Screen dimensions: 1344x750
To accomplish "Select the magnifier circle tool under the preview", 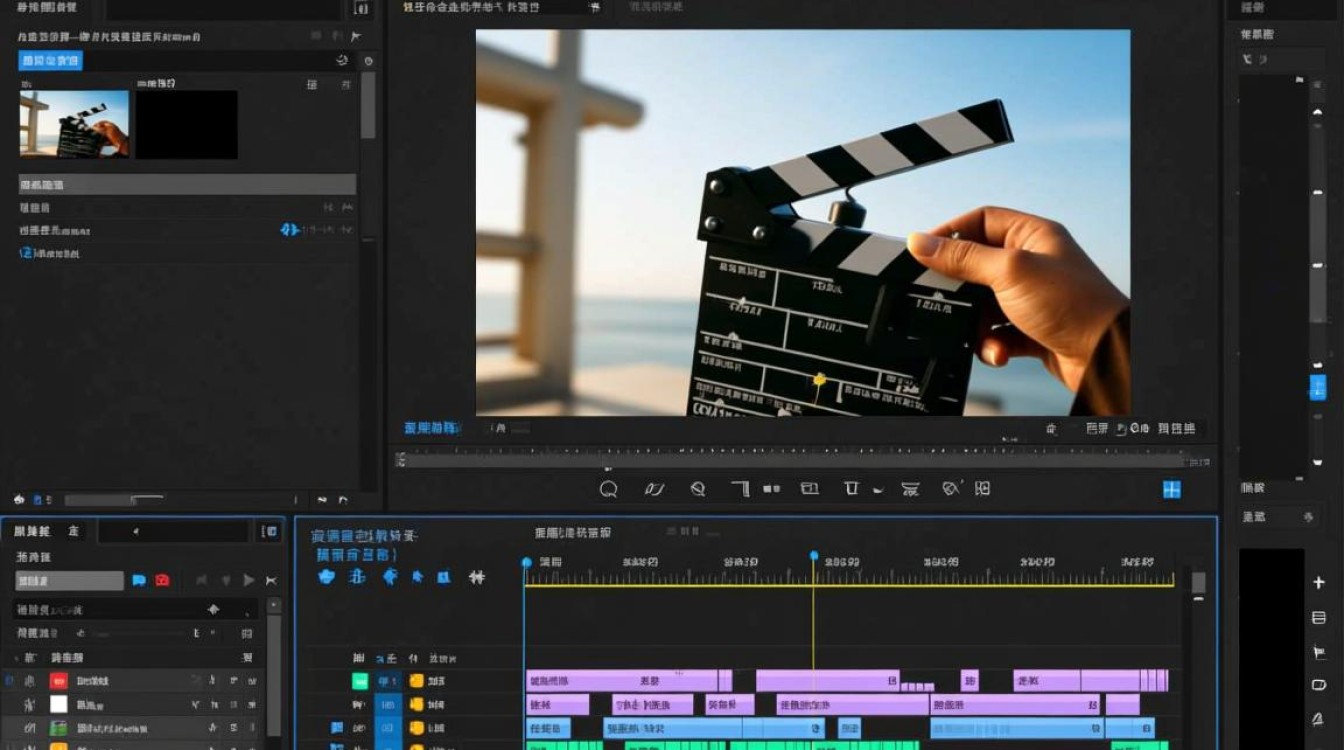I will [x=608, y=489].
